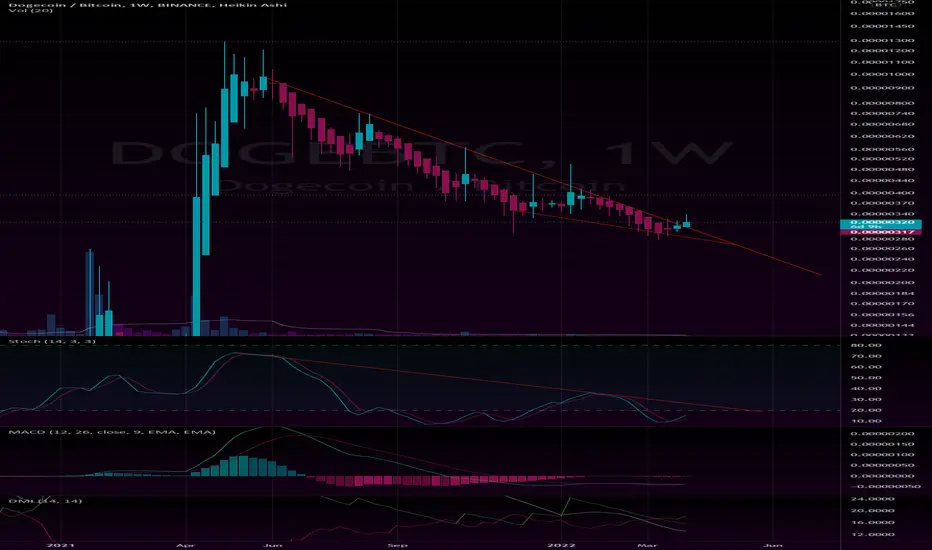Click the 12.0000 value on the DMI scale

[873, 534]
